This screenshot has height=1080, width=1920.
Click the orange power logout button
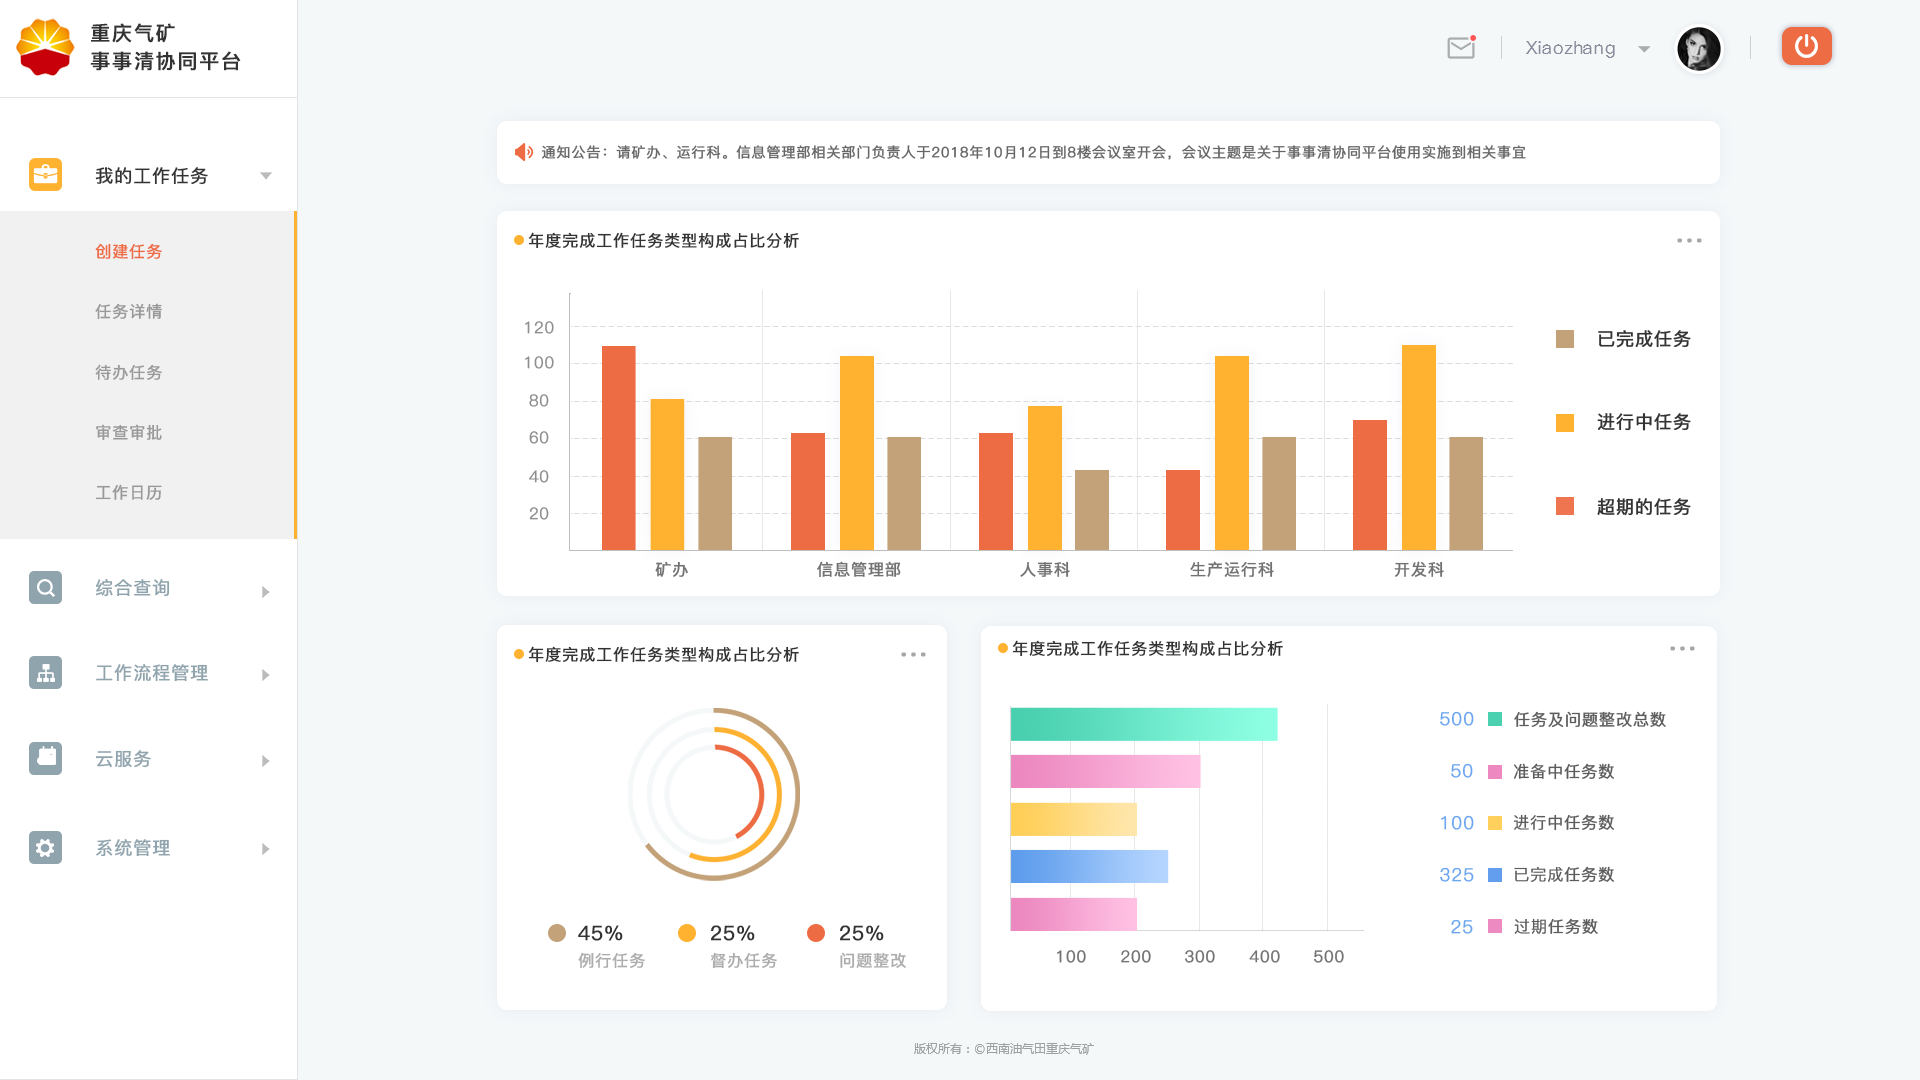coord(1806,46)
